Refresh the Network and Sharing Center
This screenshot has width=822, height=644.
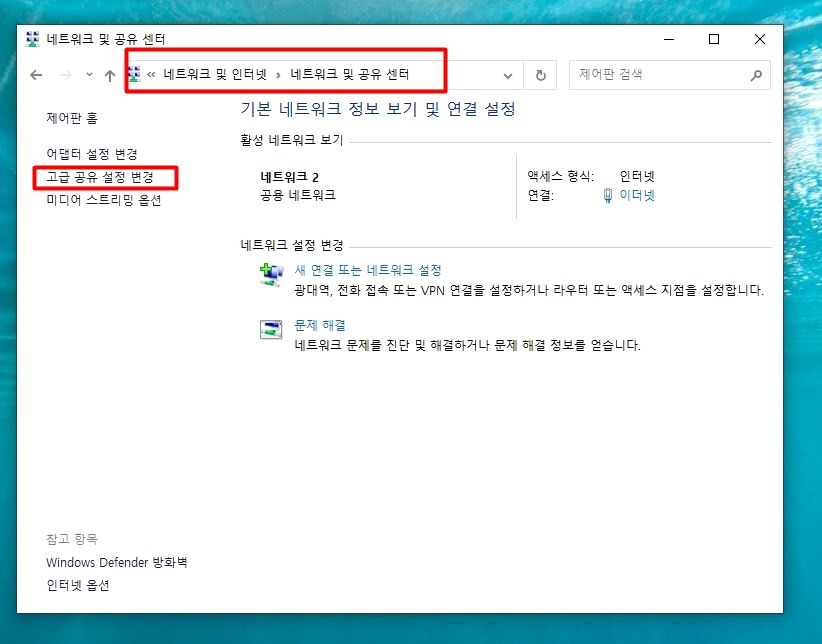[540, 76]
